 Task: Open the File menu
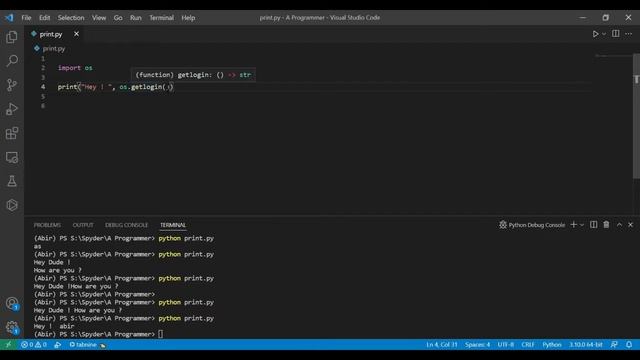pos(26,18)
